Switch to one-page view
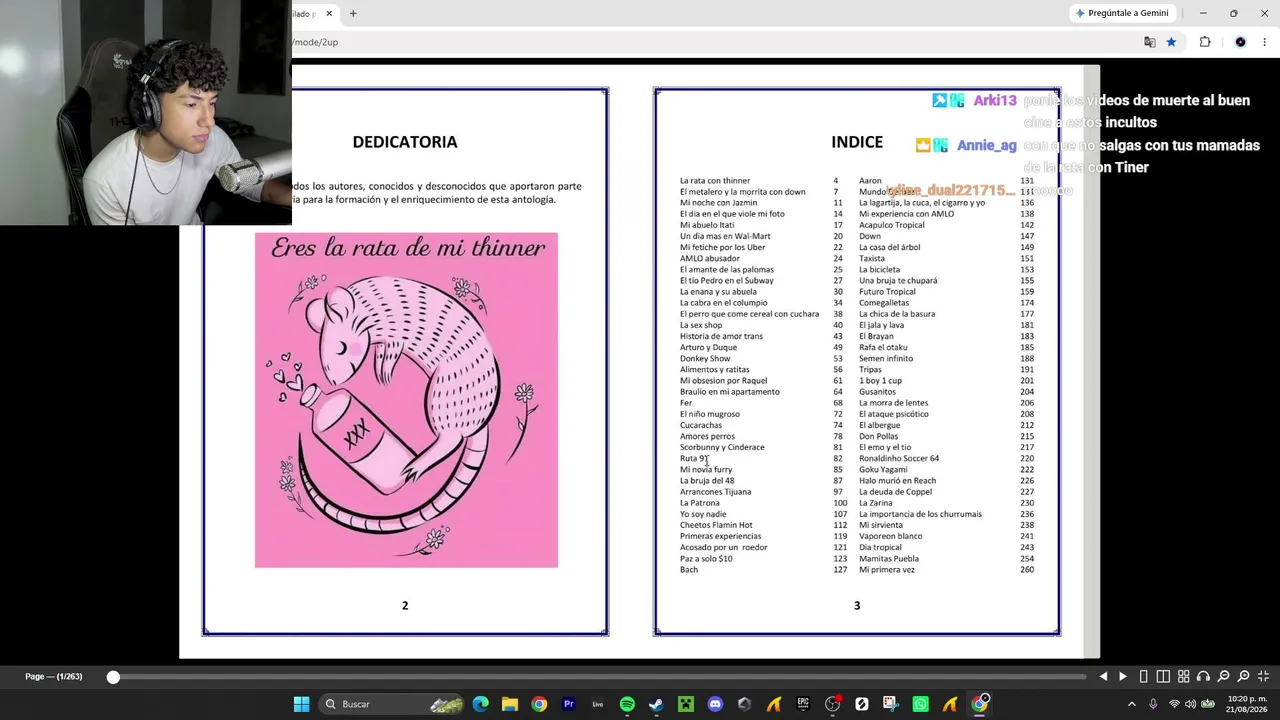Image resolution: width=1280 pixels, height=720 pixels. 1143,677
